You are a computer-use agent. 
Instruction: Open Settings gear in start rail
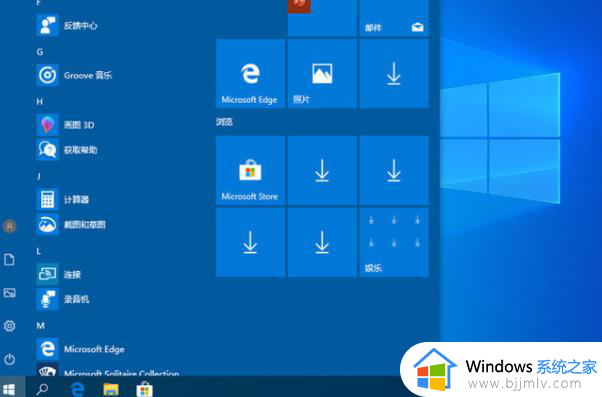[10, 326]
